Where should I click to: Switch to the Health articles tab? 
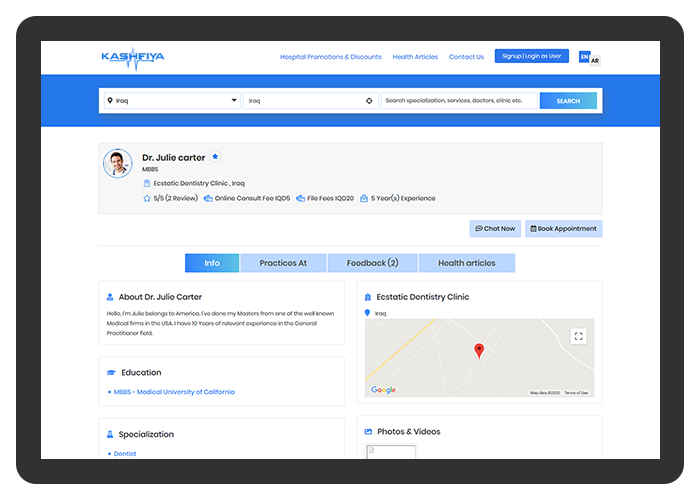coord(466,263)
